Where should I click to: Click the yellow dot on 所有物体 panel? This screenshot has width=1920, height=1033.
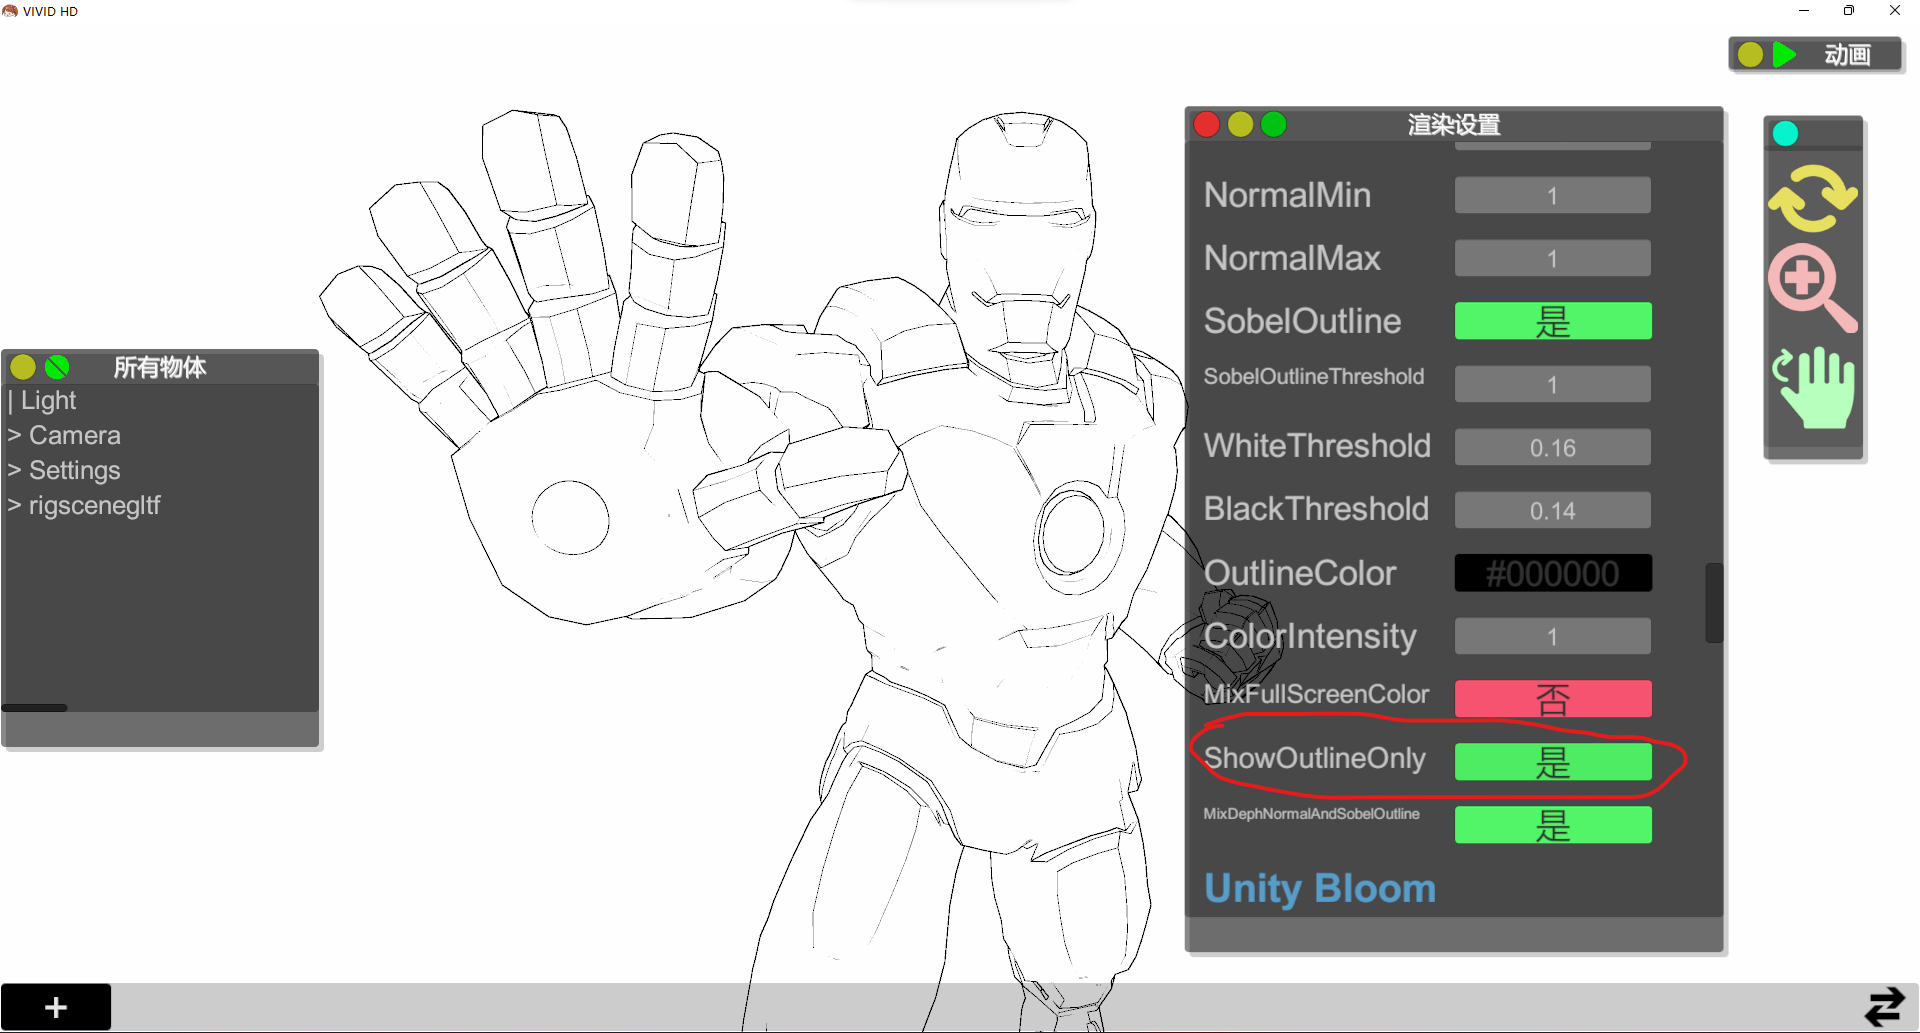tap(23, 367)
